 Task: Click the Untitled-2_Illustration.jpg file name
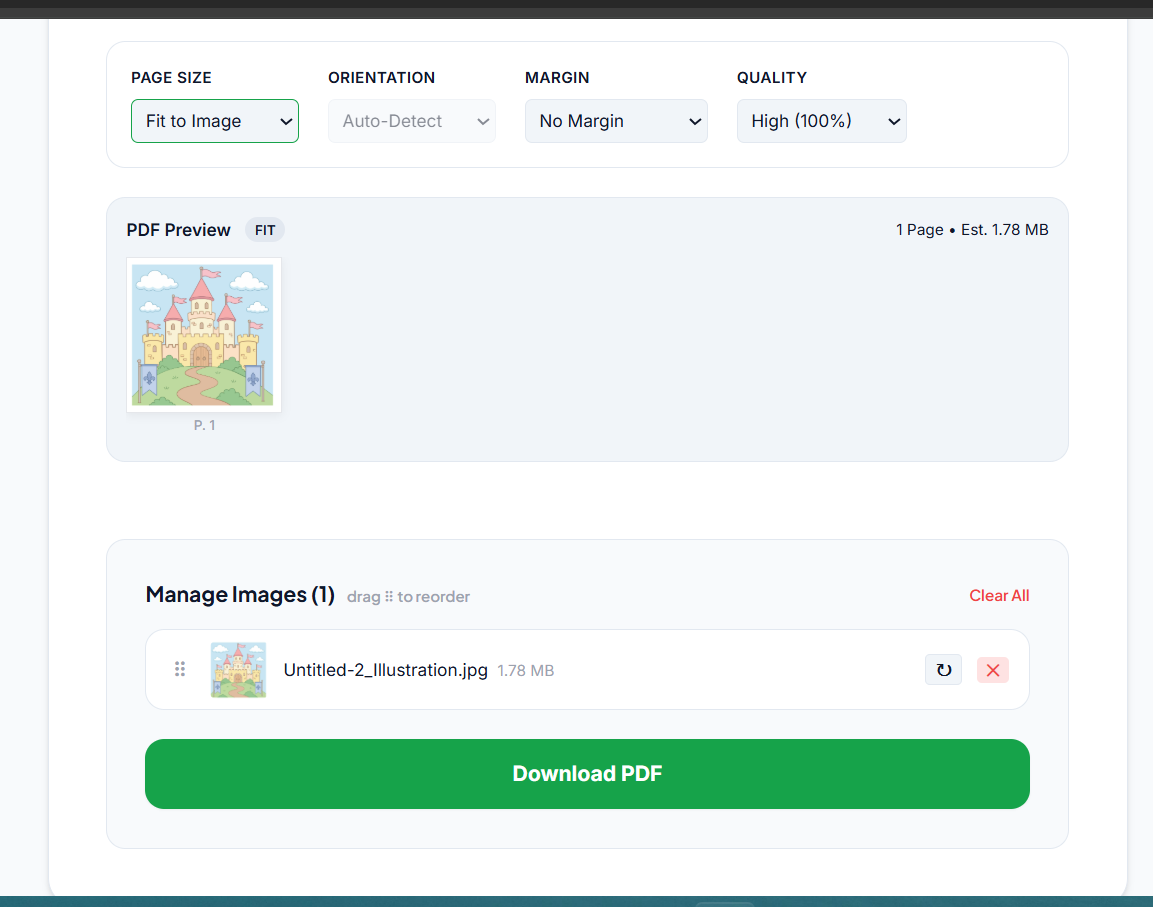tap(385, 670)
